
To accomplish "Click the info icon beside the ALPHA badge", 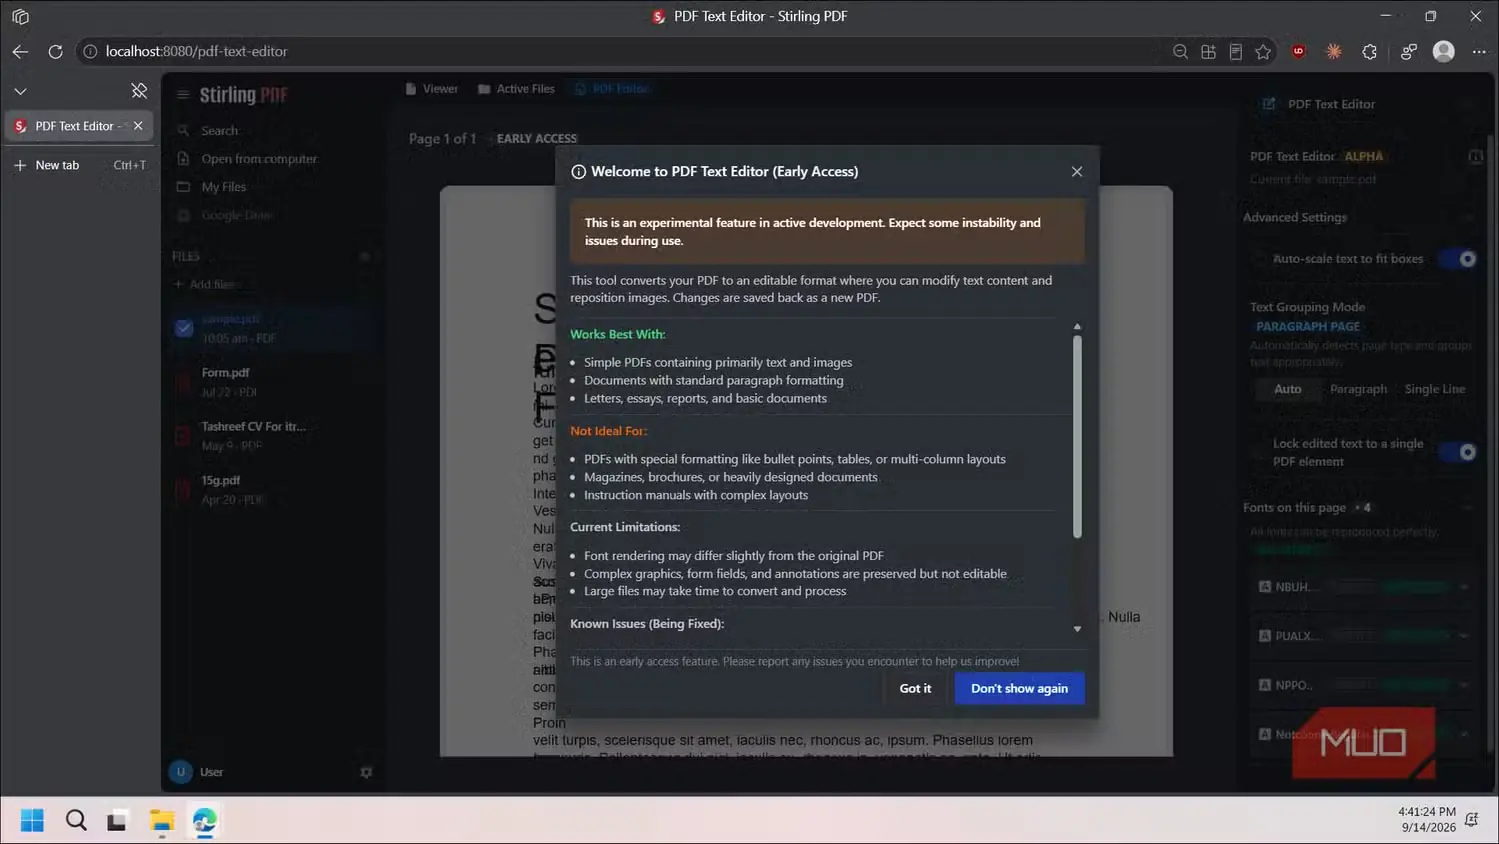I will (1475, 156).
